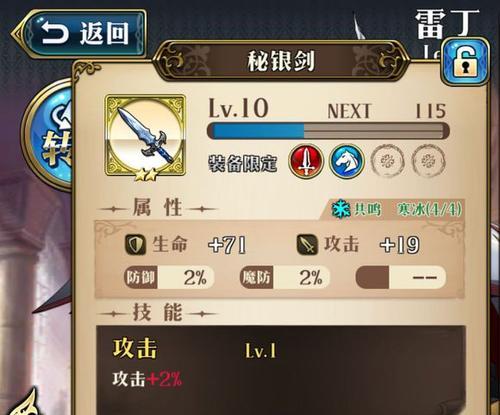Tap the empty third stat slot
This screenshot has height=415, width=500.
(401, 277)
